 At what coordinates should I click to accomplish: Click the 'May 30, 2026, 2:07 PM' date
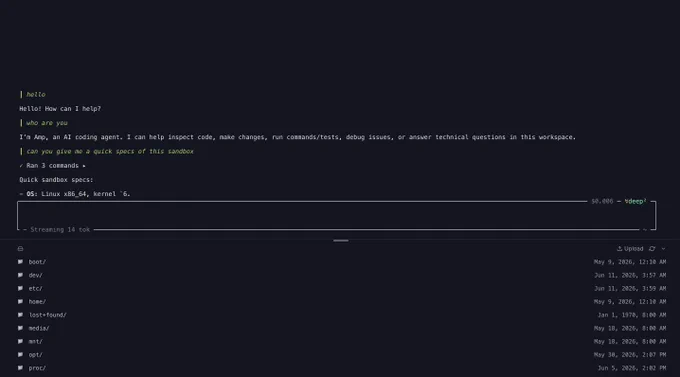630,355
